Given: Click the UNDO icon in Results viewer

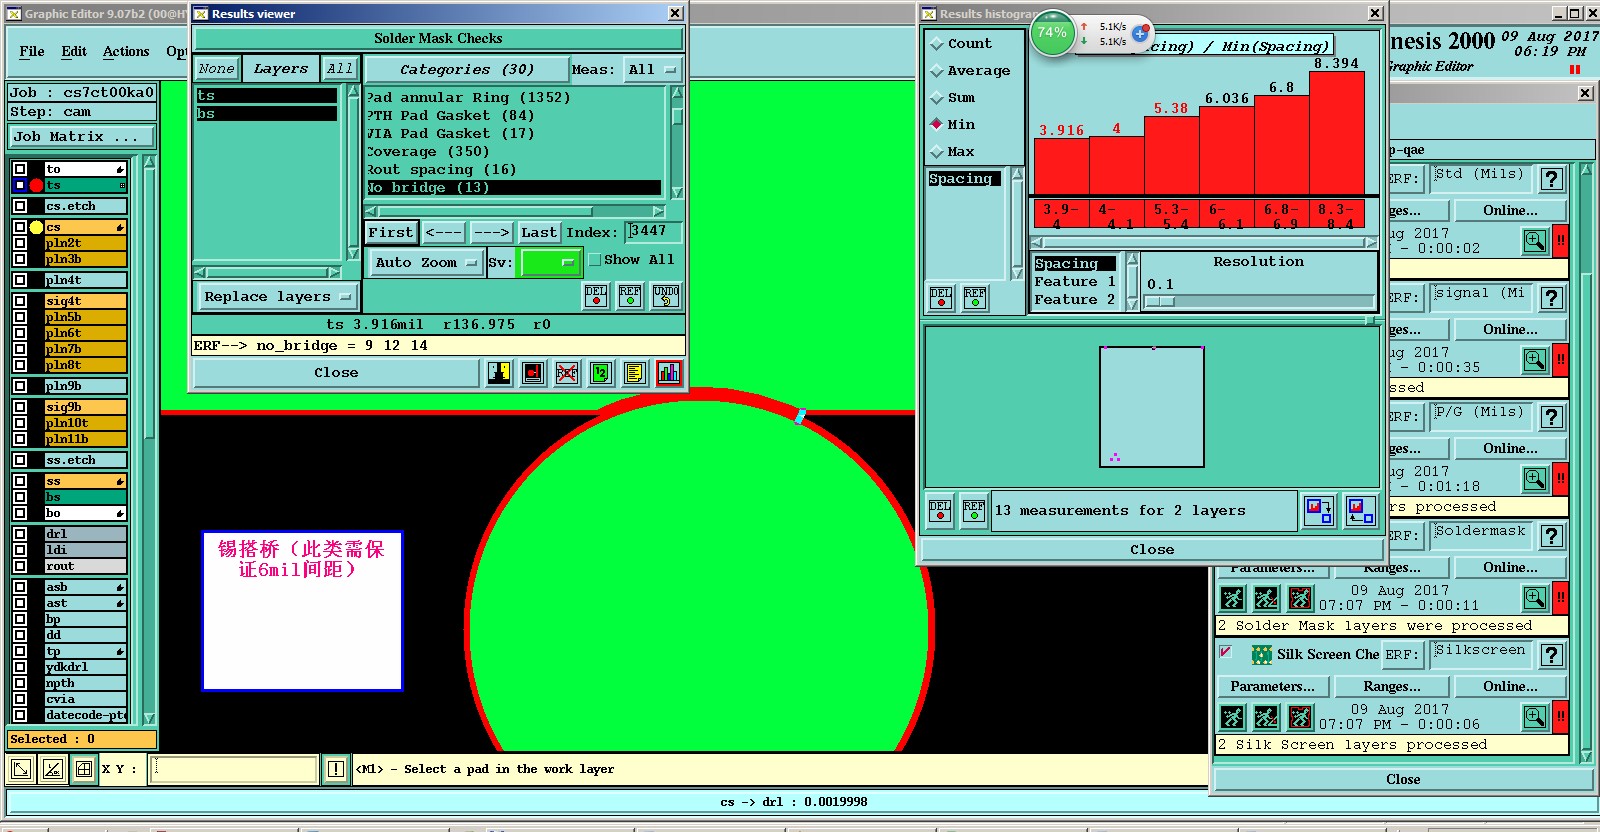Looking at the screenshot, I should 666,296.
